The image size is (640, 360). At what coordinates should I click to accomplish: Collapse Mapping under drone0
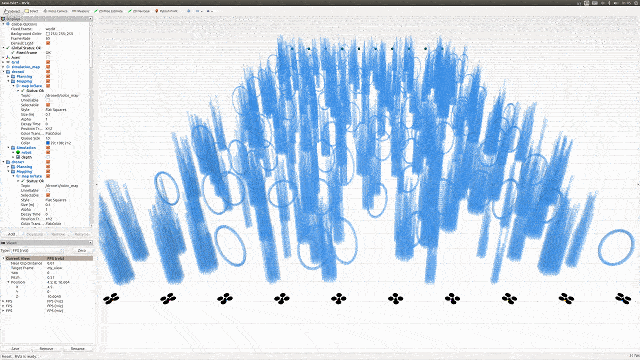[x=8, y=81]
